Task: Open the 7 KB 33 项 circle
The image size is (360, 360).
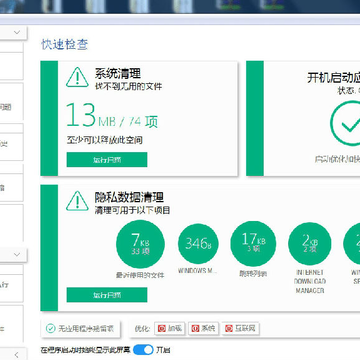Action: pos(140,244)
